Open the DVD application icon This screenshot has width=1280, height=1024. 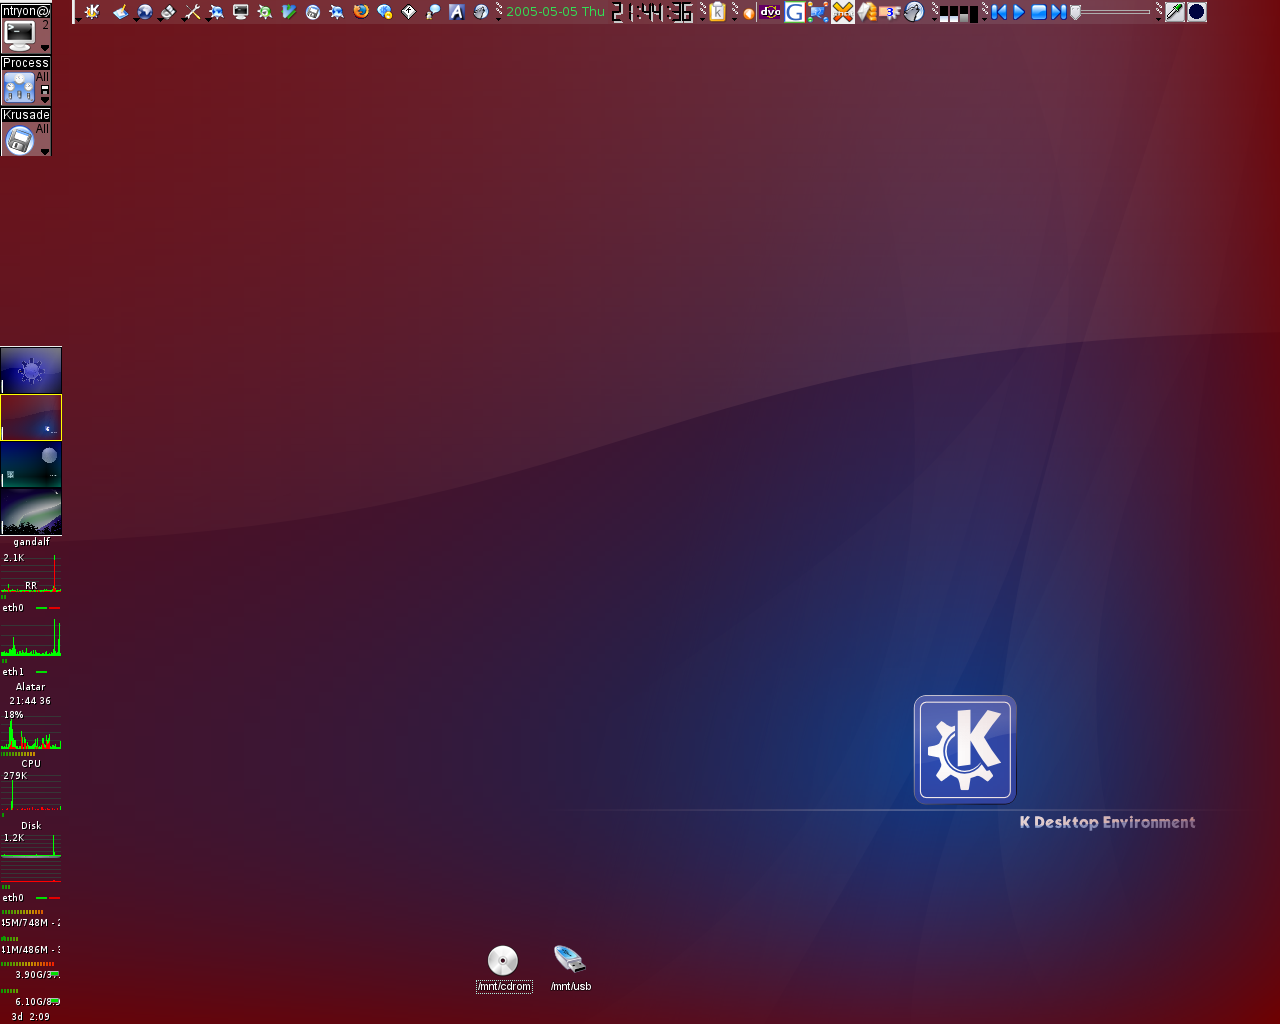770,12
